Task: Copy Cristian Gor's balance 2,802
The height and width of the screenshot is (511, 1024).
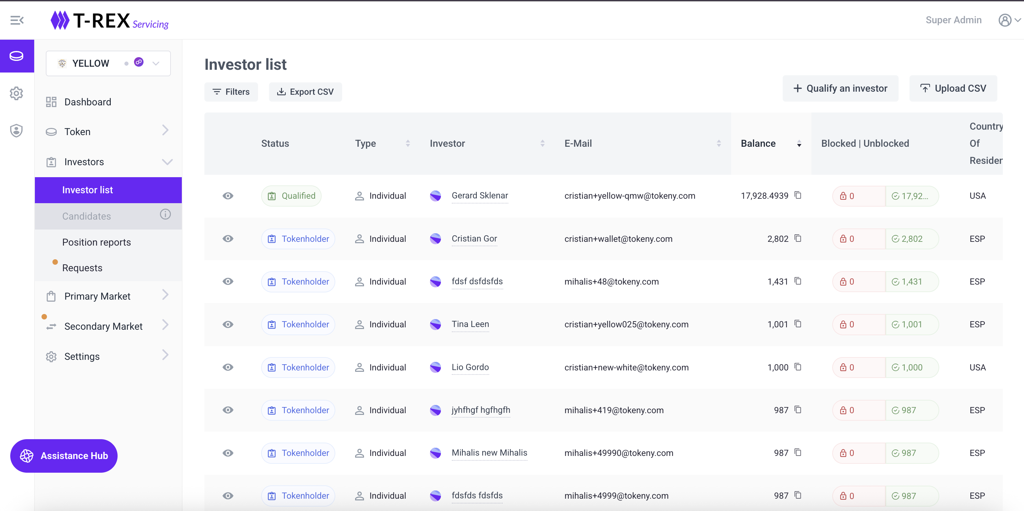Action: pos(798,239)
